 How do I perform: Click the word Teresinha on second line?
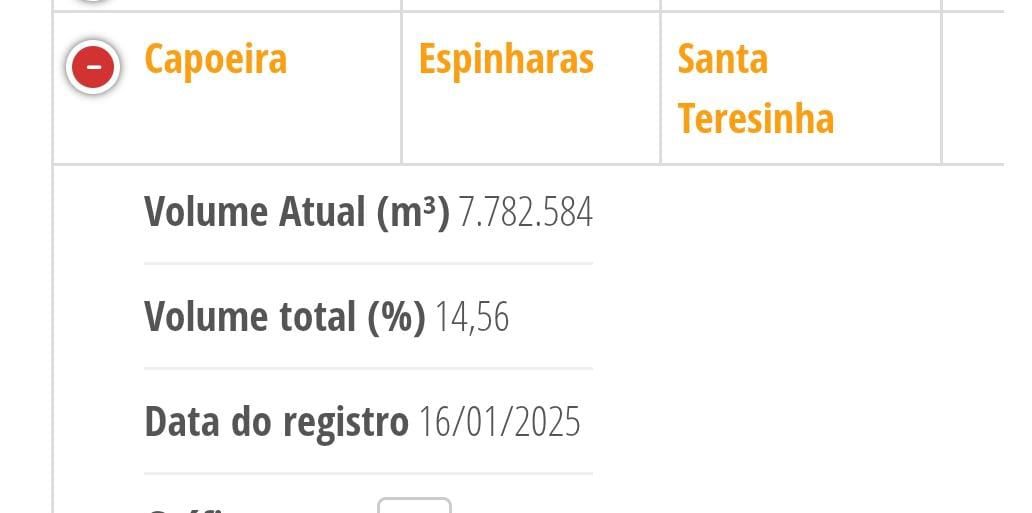click(x=756, y=118)
